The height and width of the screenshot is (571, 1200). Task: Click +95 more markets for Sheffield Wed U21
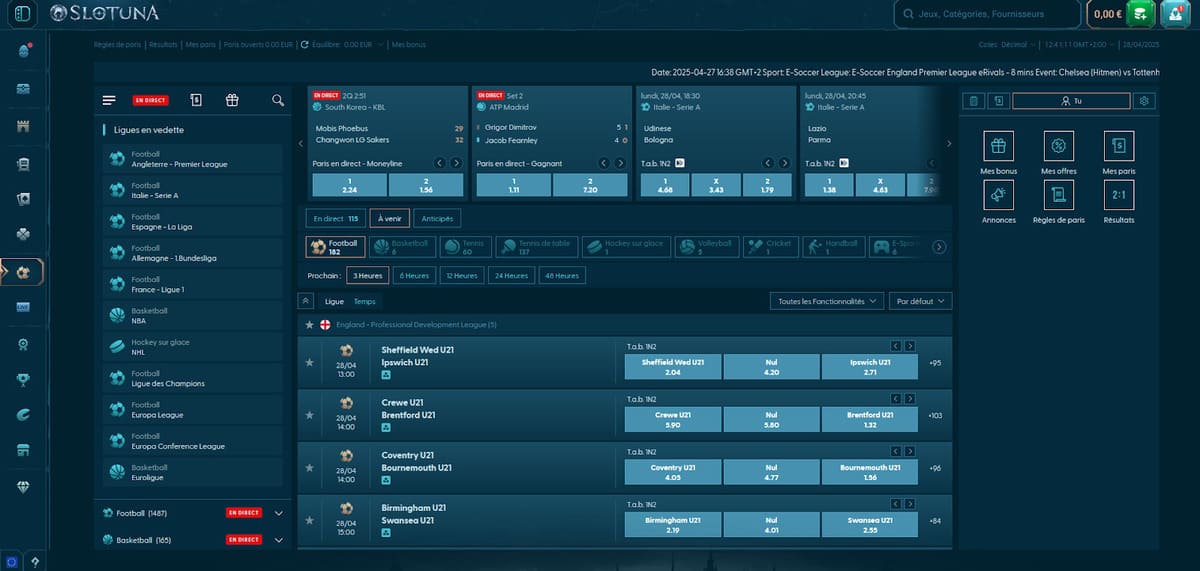pyautogui.click(x=935, y=363)
